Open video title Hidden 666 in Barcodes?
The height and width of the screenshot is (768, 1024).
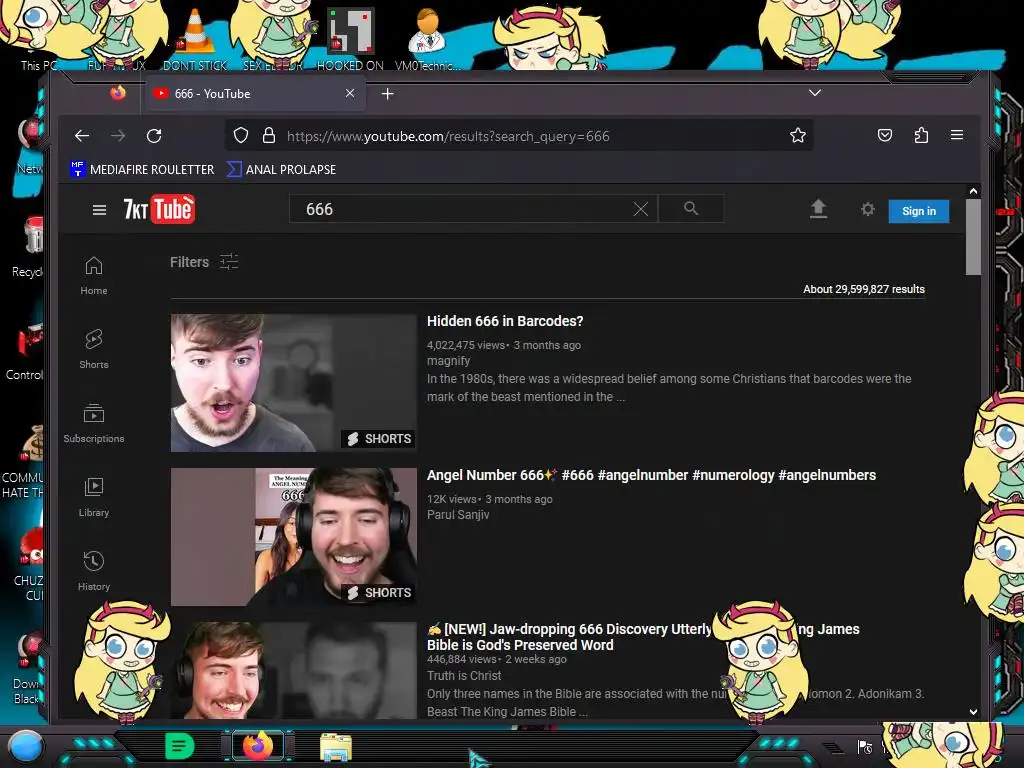(505, 321)
